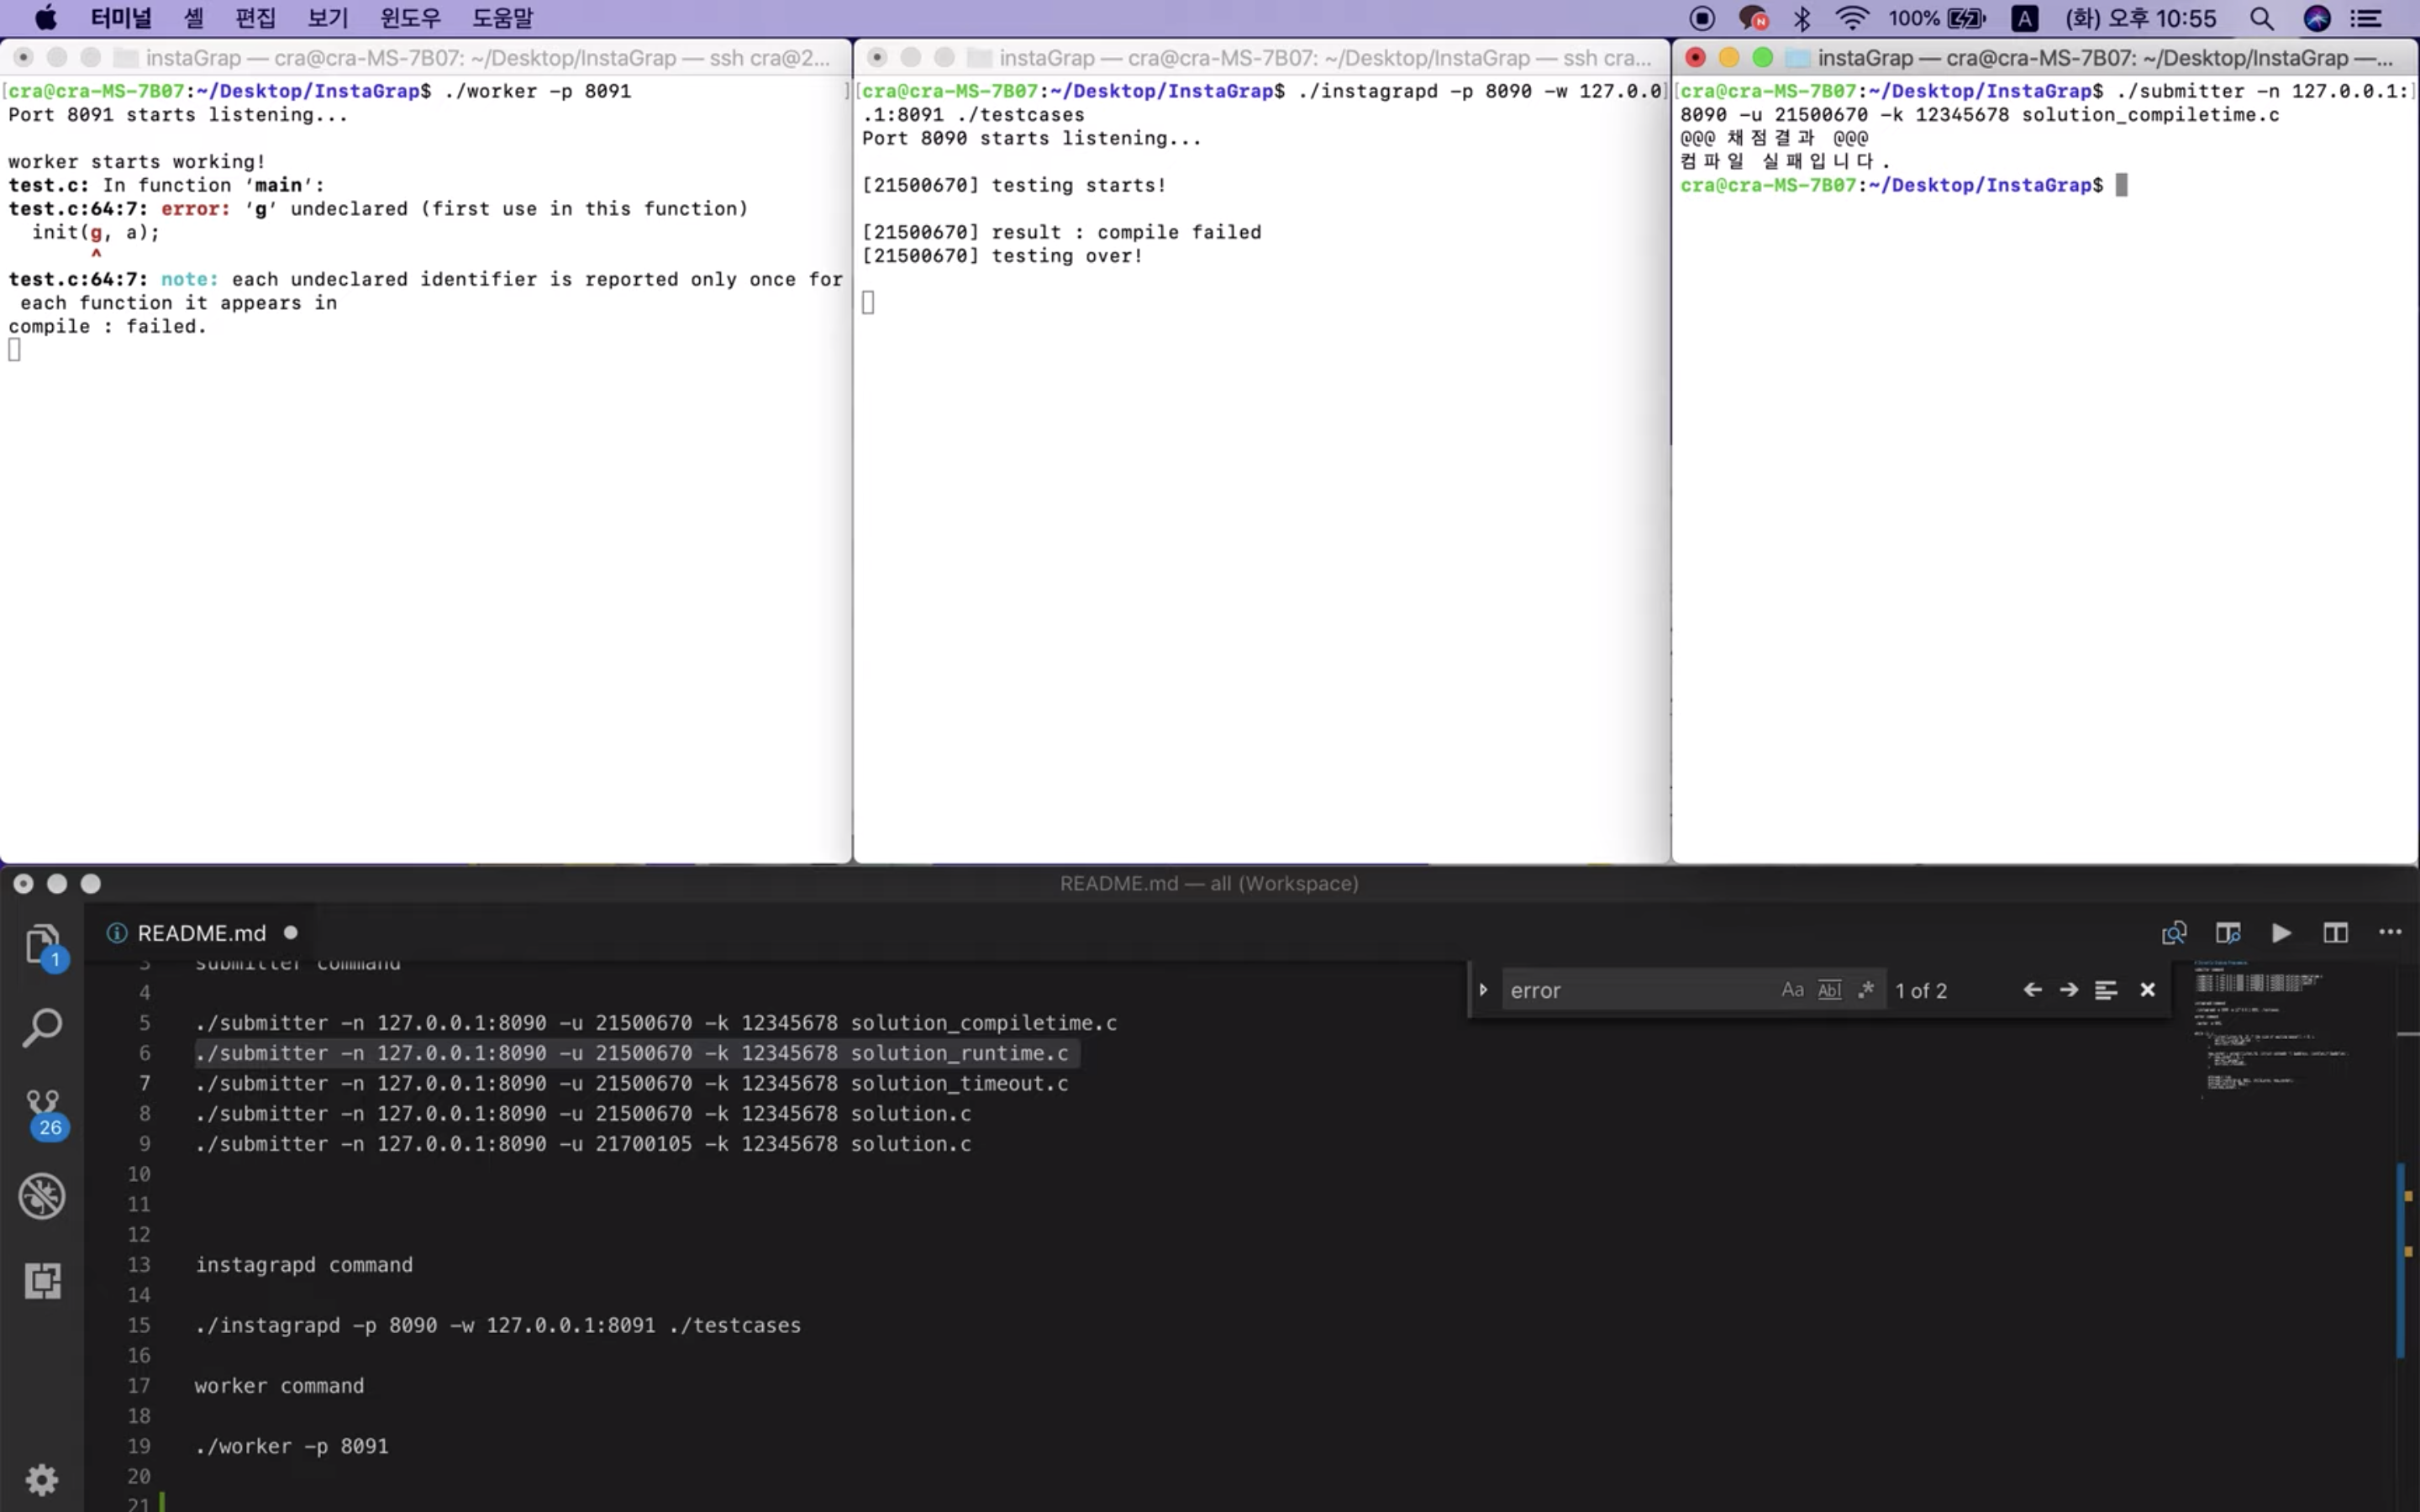Toggle Match Whole Word in find widget

click(1829, 990)
